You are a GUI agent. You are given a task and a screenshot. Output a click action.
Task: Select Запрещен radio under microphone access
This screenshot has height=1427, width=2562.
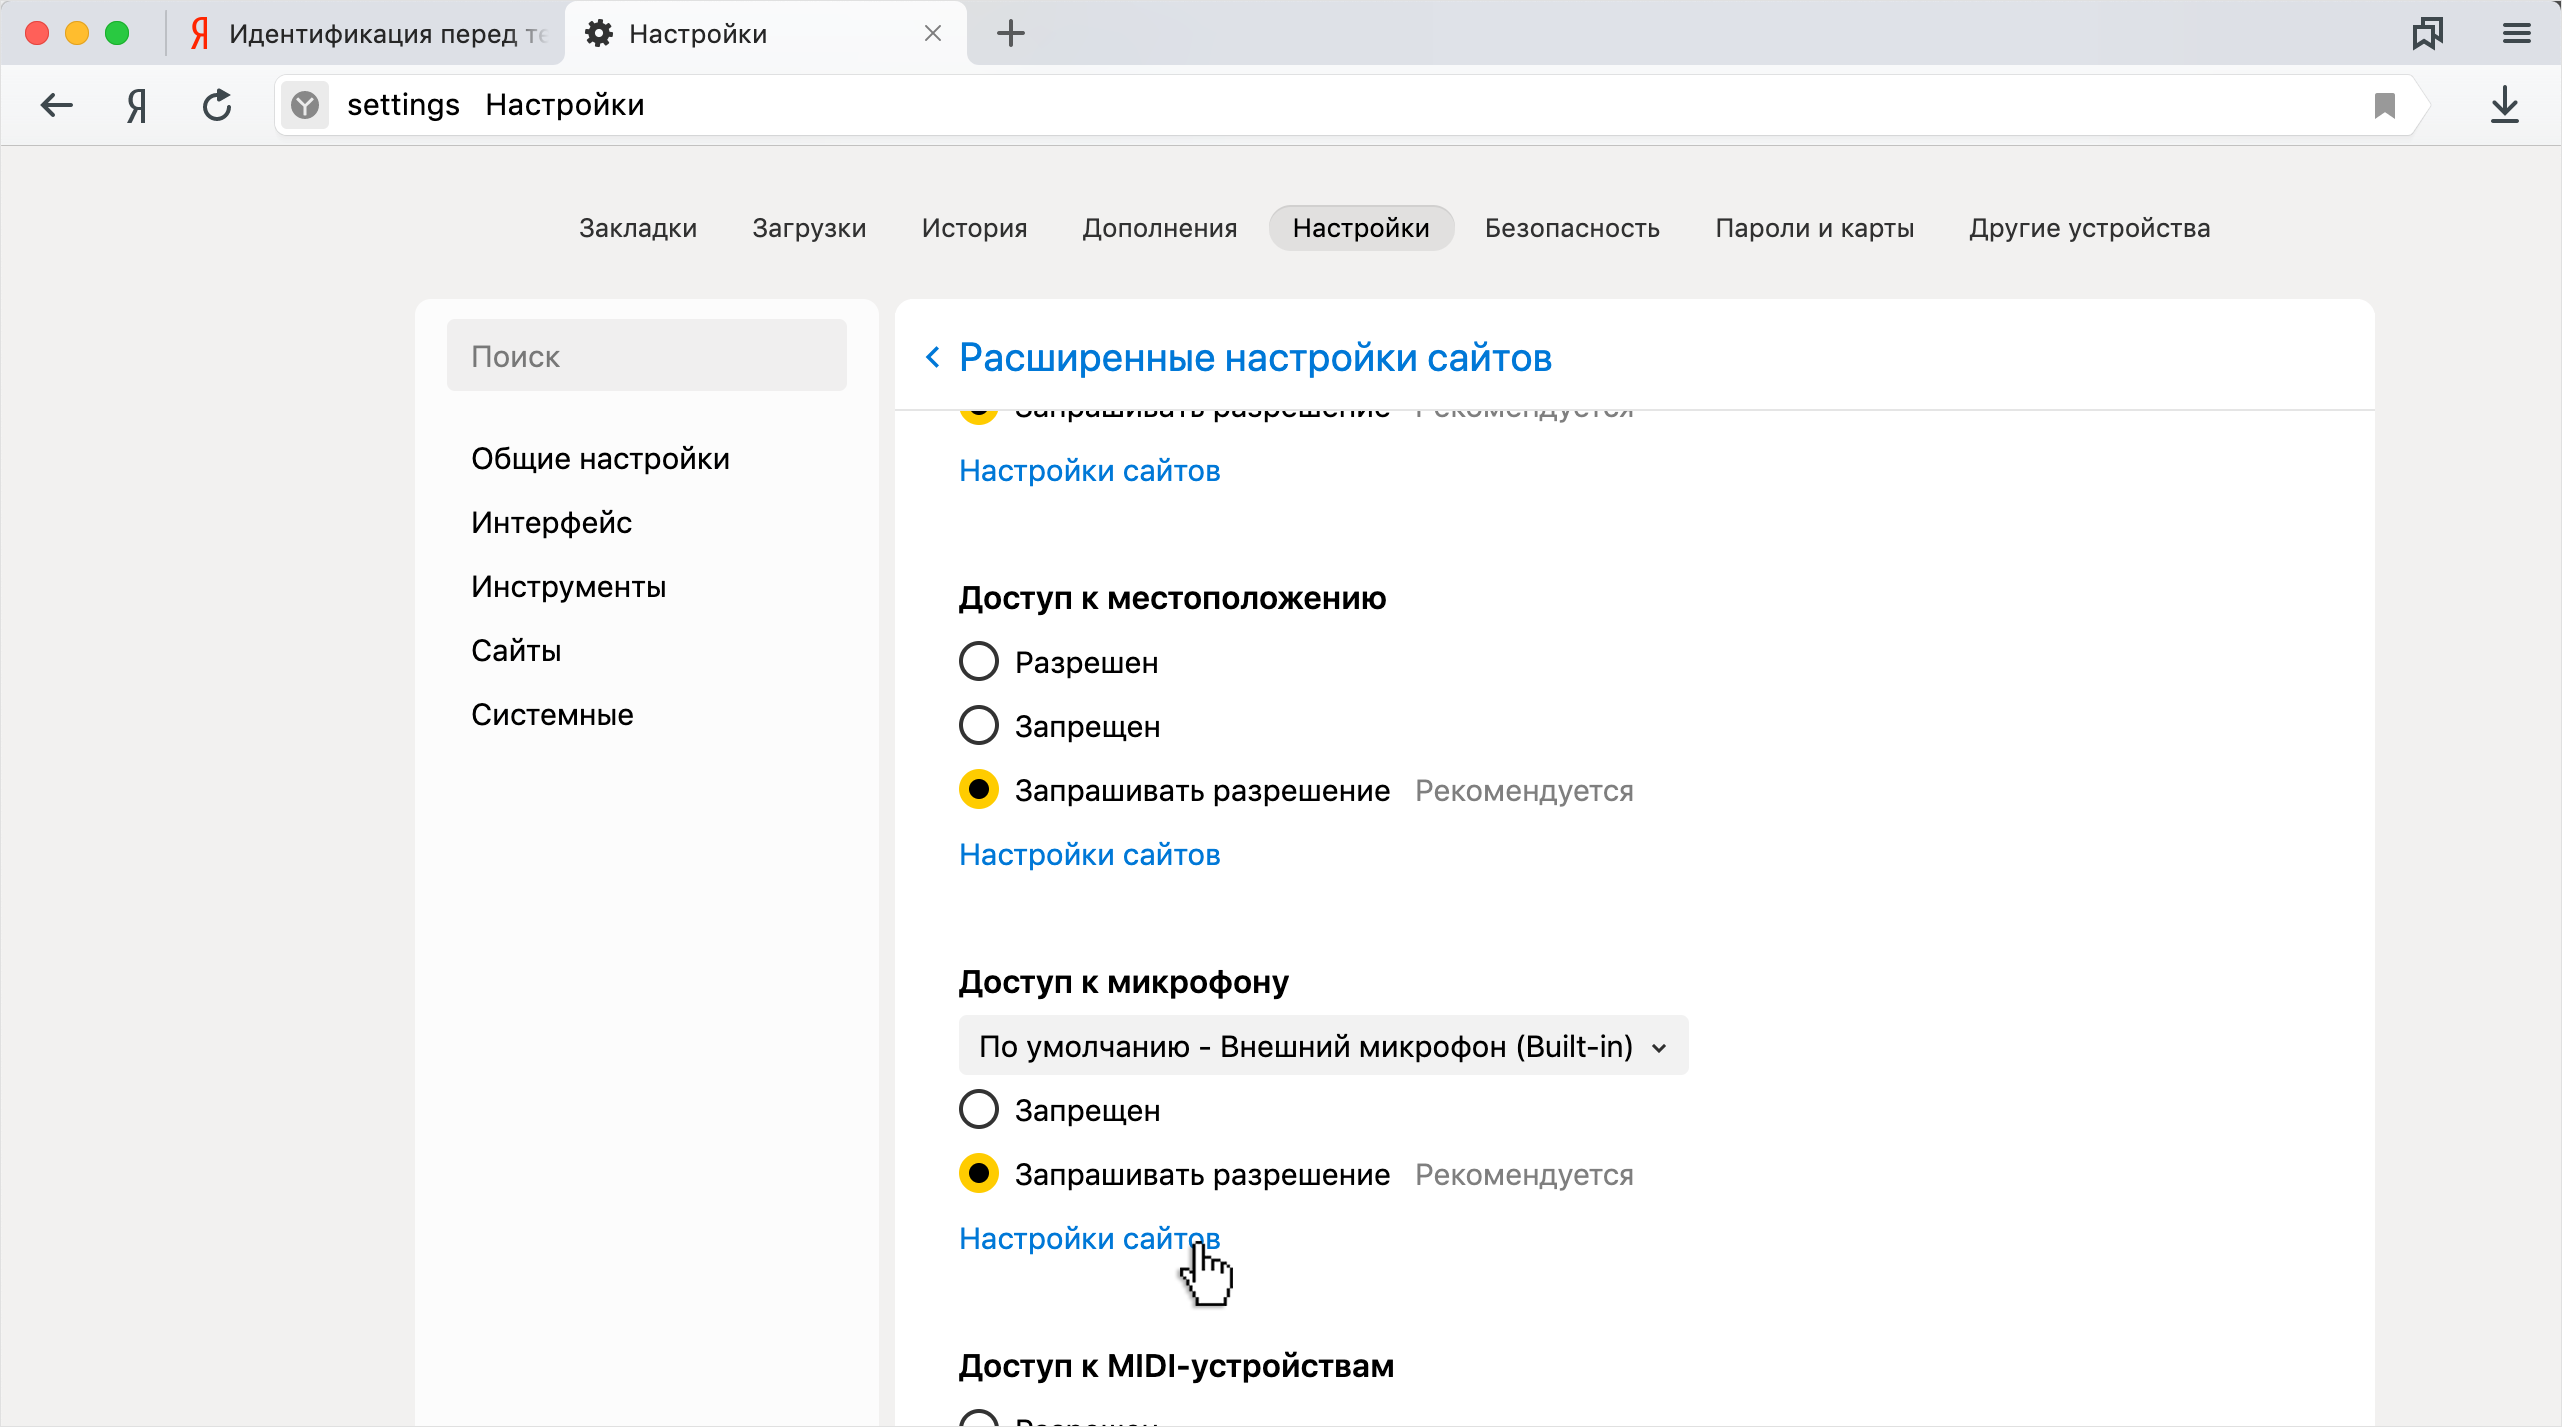(979, 1110)
